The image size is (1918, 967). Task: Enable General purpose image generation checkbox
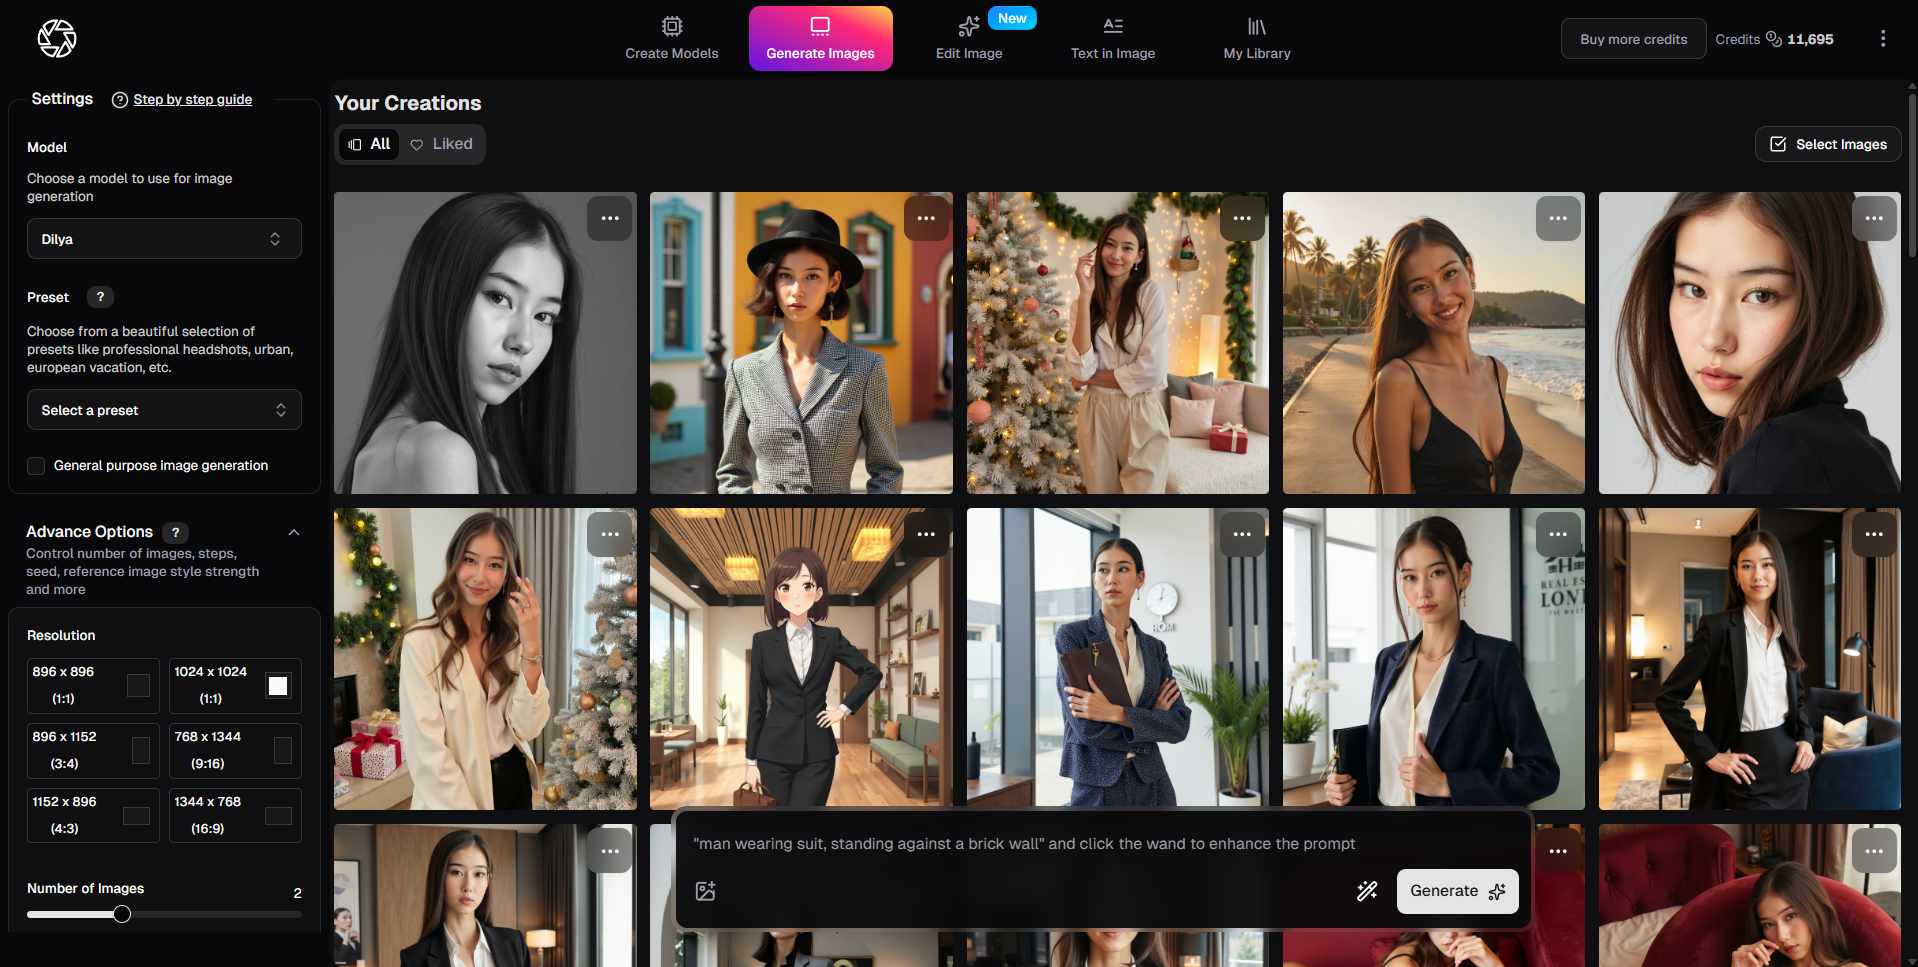[x=37, y=466]
